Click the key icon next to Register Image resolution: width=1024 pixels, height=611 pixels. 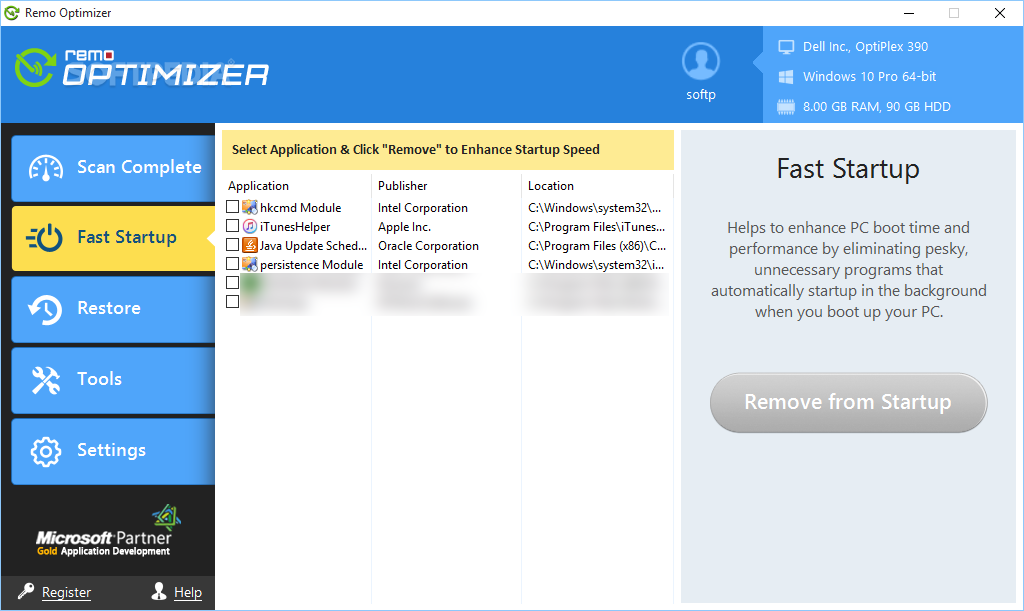26,591
